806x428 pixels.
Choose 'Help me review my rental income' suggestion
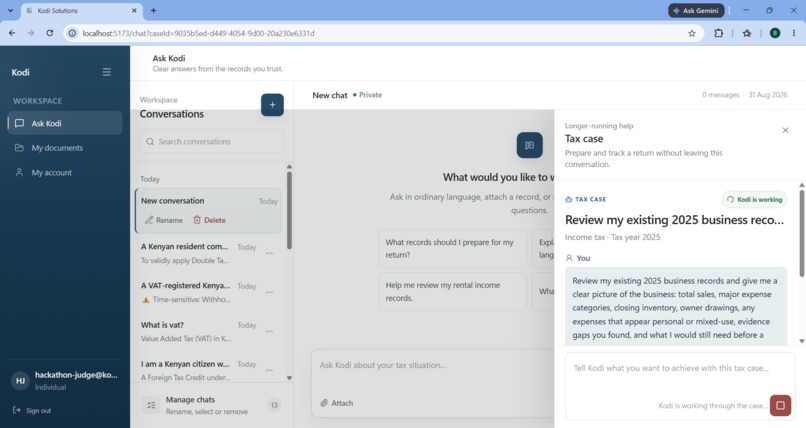point(452,291)
